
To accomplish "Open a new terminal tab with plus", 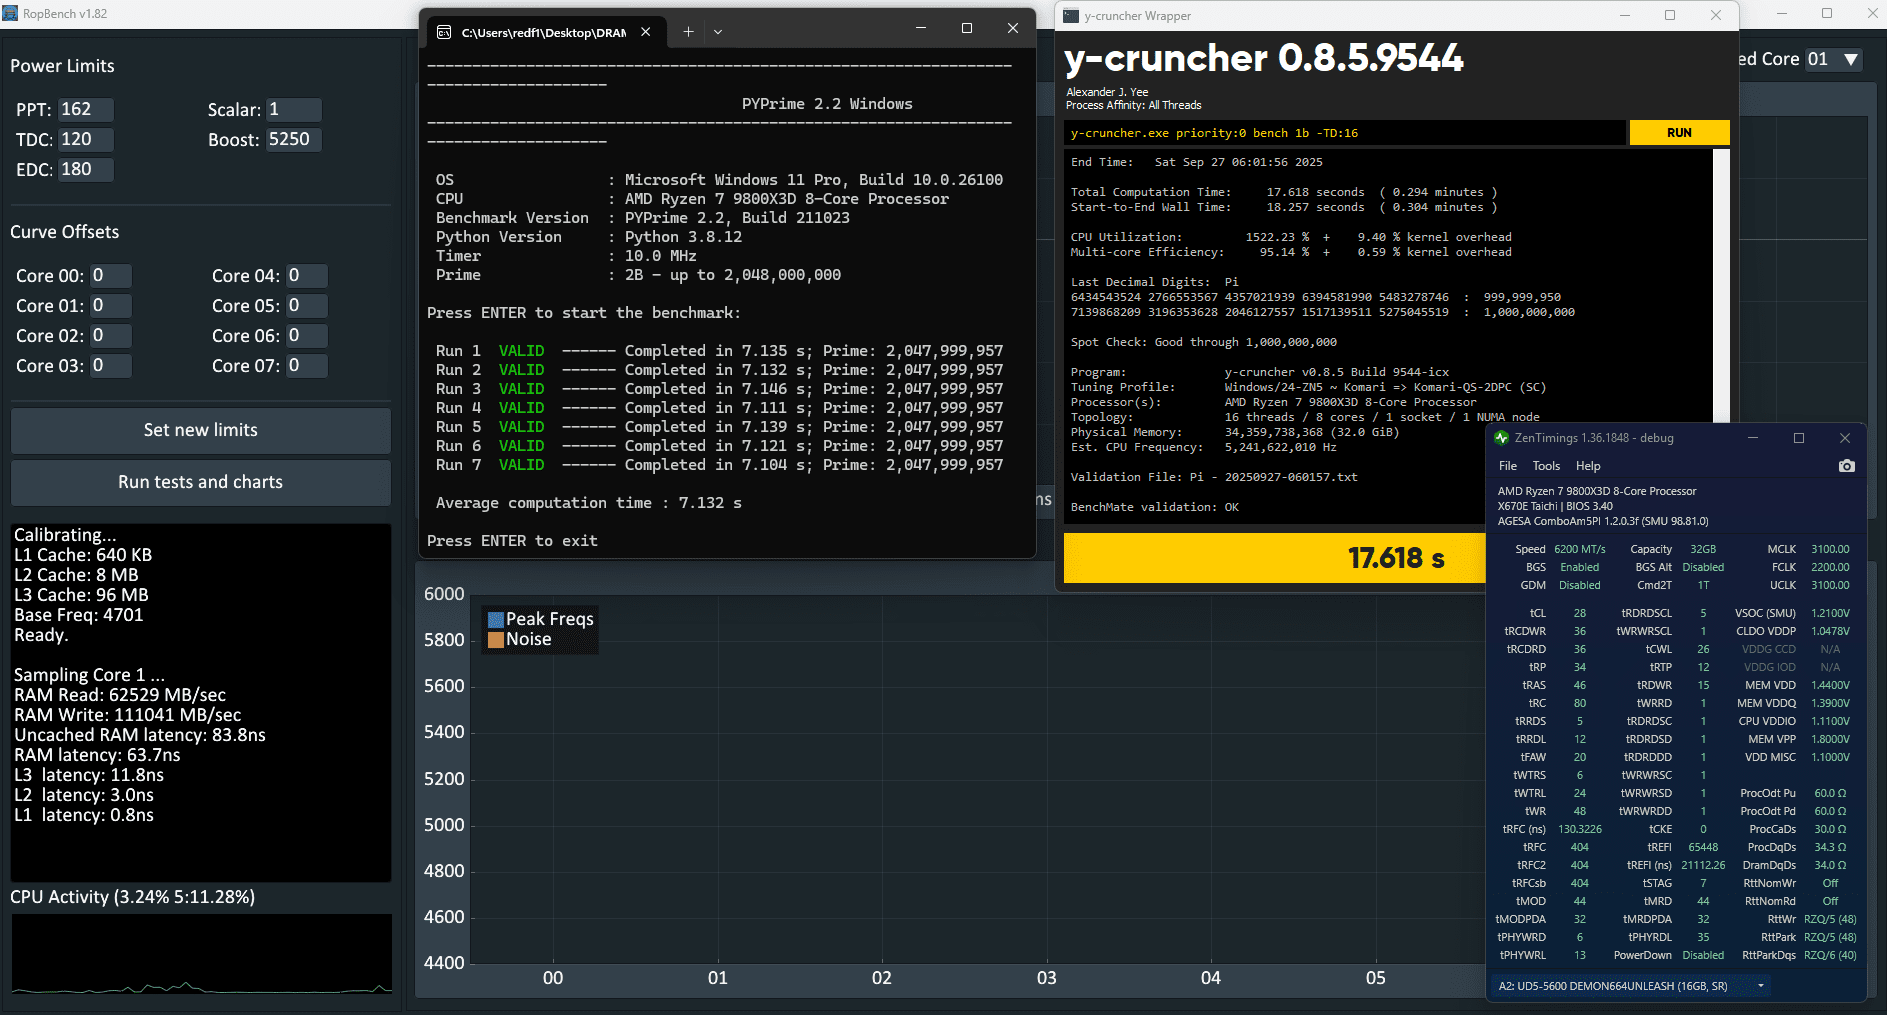I will click(688, 32).
